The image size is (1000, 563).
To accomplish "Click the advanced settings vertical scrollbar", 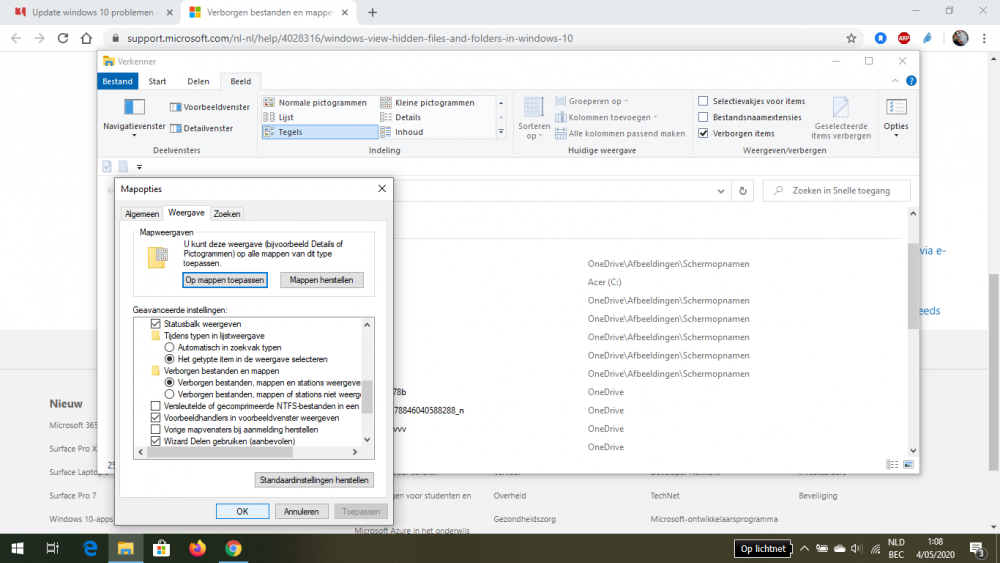I will click(x=367, y=394).
